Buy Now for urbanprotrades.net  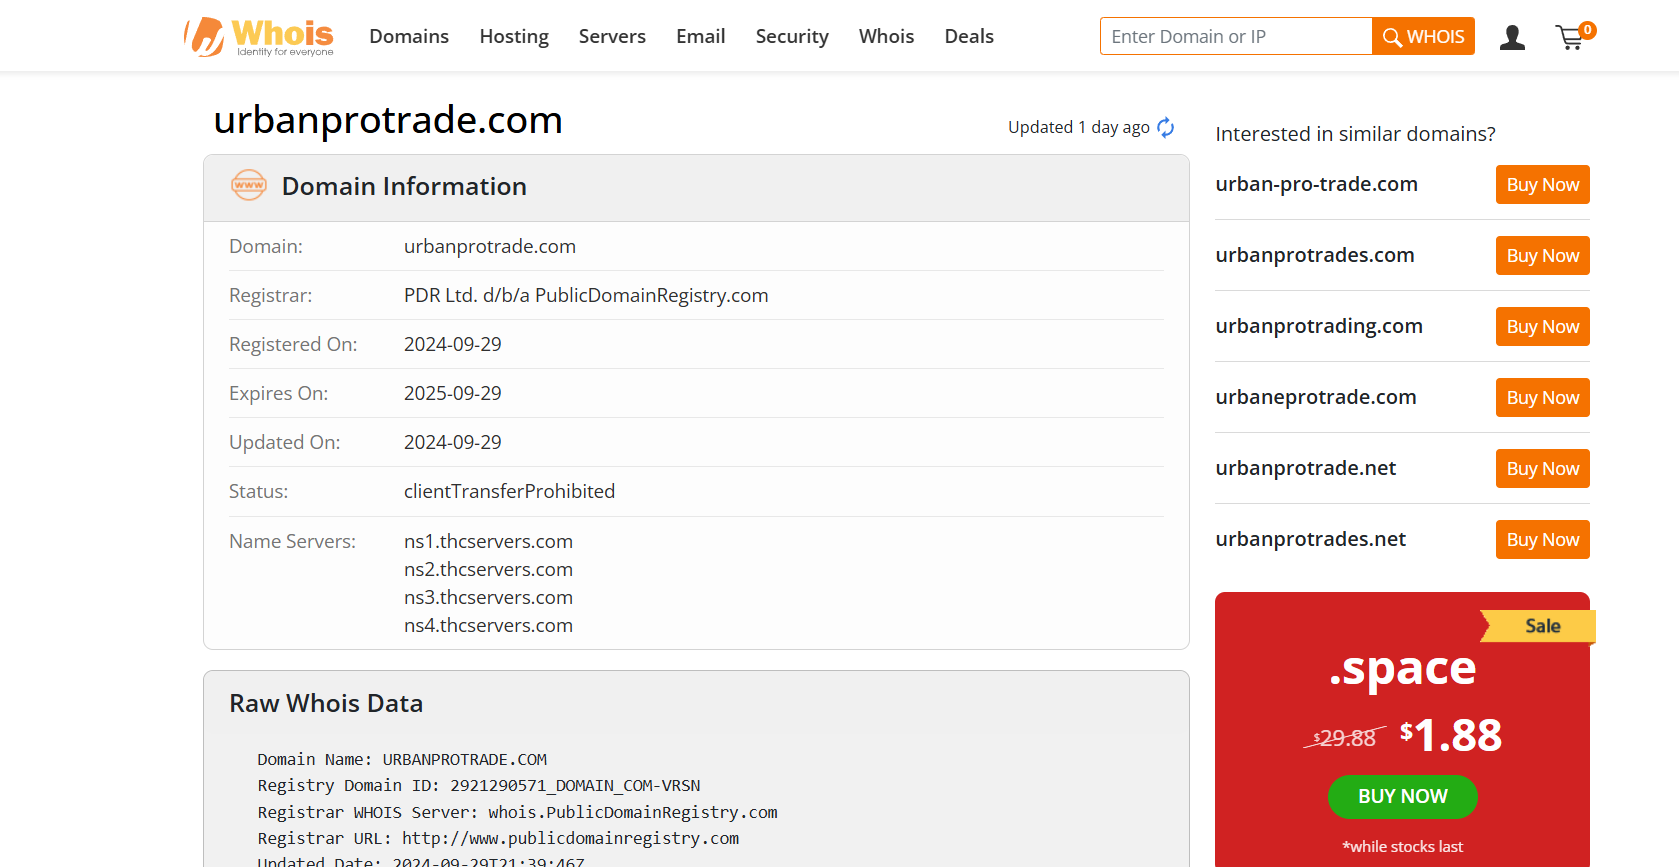1542,540
